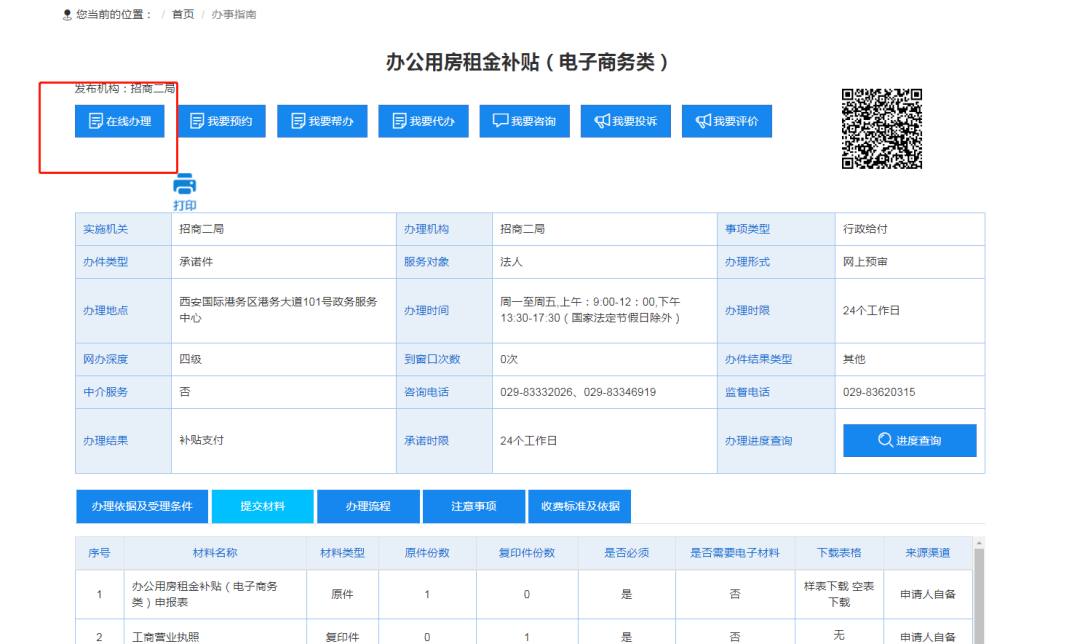Click the 材料类型 column header
The image size is (1080, 644).
coord(342,552)
